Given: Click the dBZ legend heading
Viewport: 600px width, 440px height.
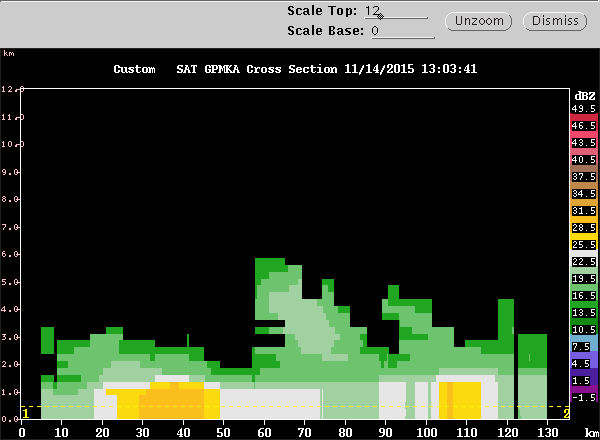Looking at the screenshot, I should pyautogui.click(x=585, y=96).
